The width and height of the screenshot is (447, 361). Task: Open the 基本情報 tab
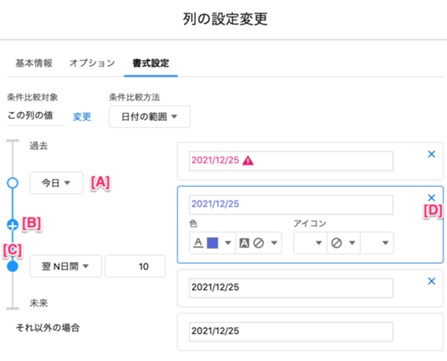[x=34, y=63]
